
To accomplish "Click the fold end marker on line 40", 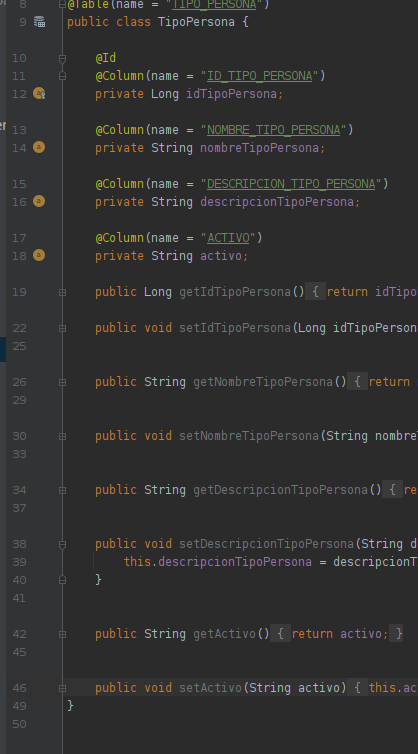I will (x=62, y=580).
